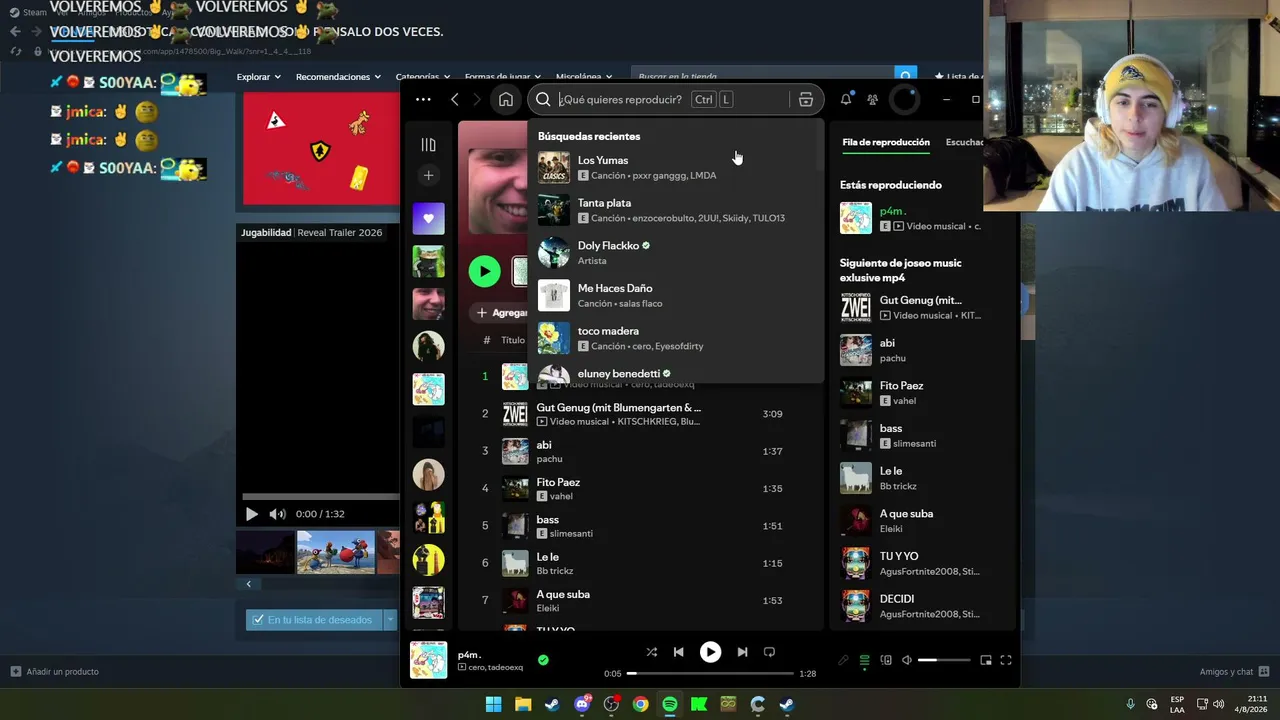The width and height of the screenshot is (1280, 720).
Task: Open Spotify miniplayer
Action: click(x=986, y=660)
